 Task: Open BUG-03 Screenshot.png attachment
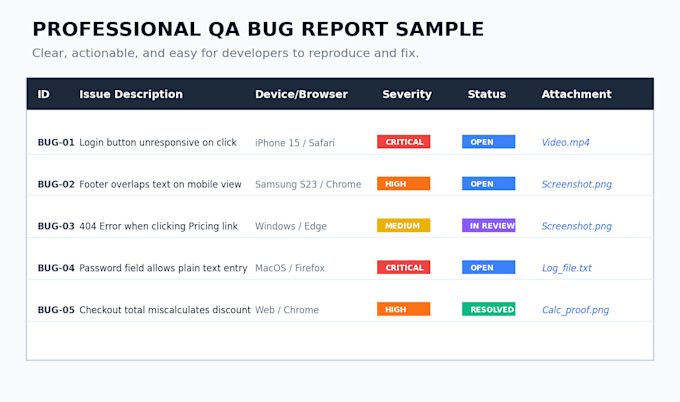pyautogui.click(x=577, y=226)
